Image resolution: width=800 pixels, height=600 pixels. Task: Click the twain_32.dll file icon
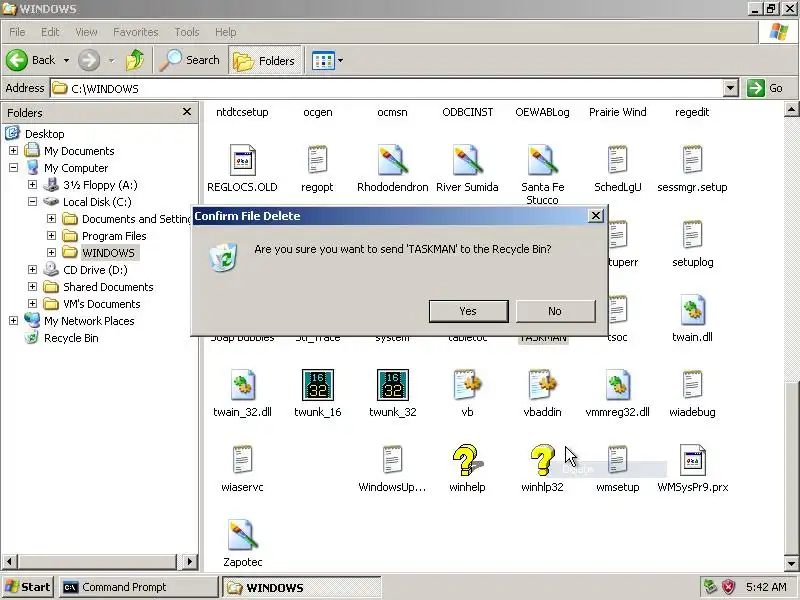coord(242,385)
